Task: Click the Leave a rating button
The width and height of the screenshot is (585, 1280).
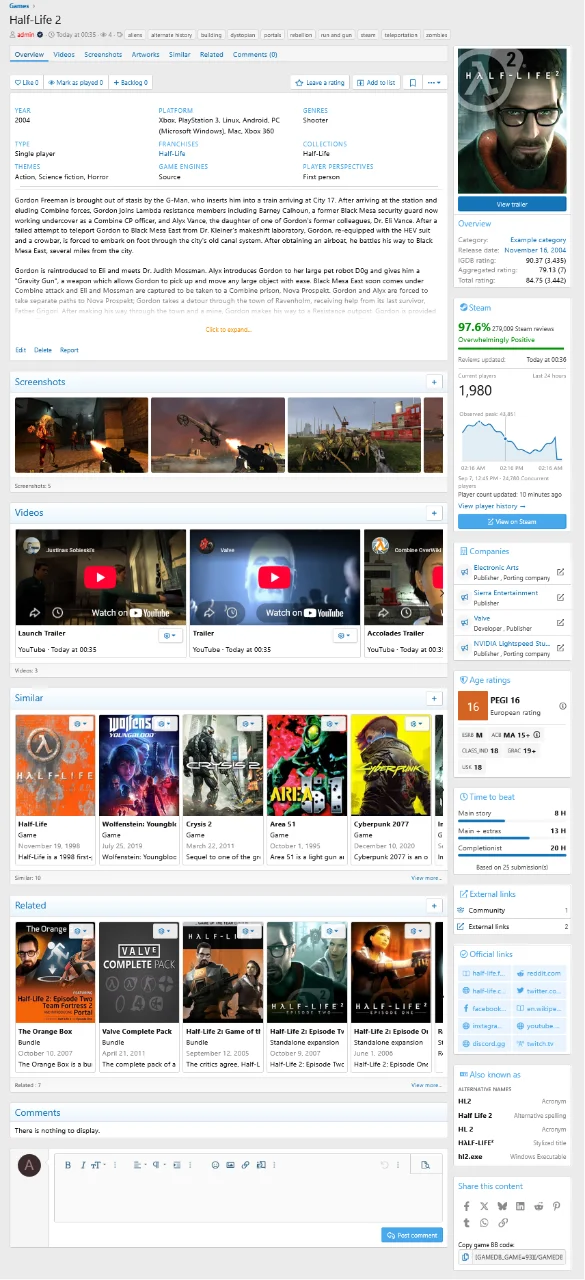Action: 321,83
